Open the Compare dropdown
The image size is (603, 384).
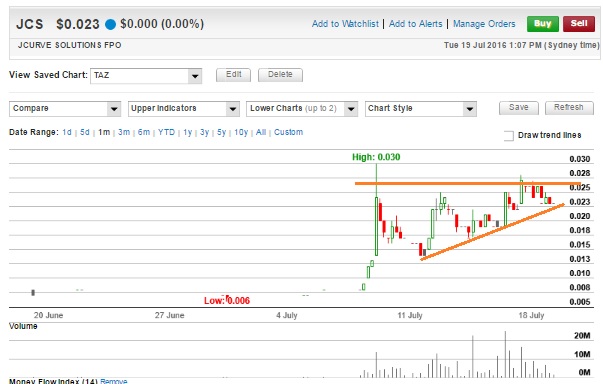point(65,109)
